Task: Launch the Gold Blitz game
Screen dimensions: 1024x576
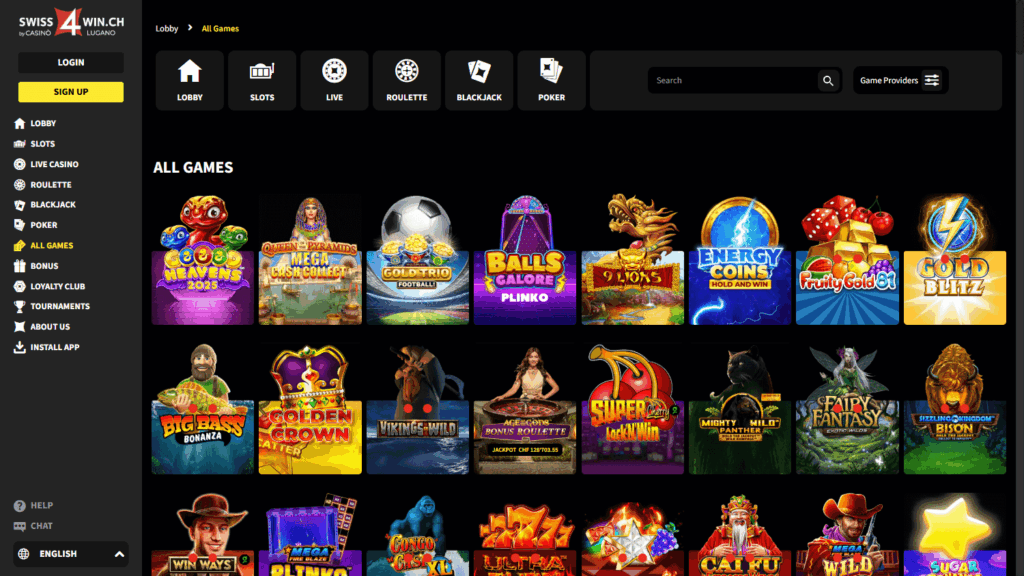Action: click(955, 260)
